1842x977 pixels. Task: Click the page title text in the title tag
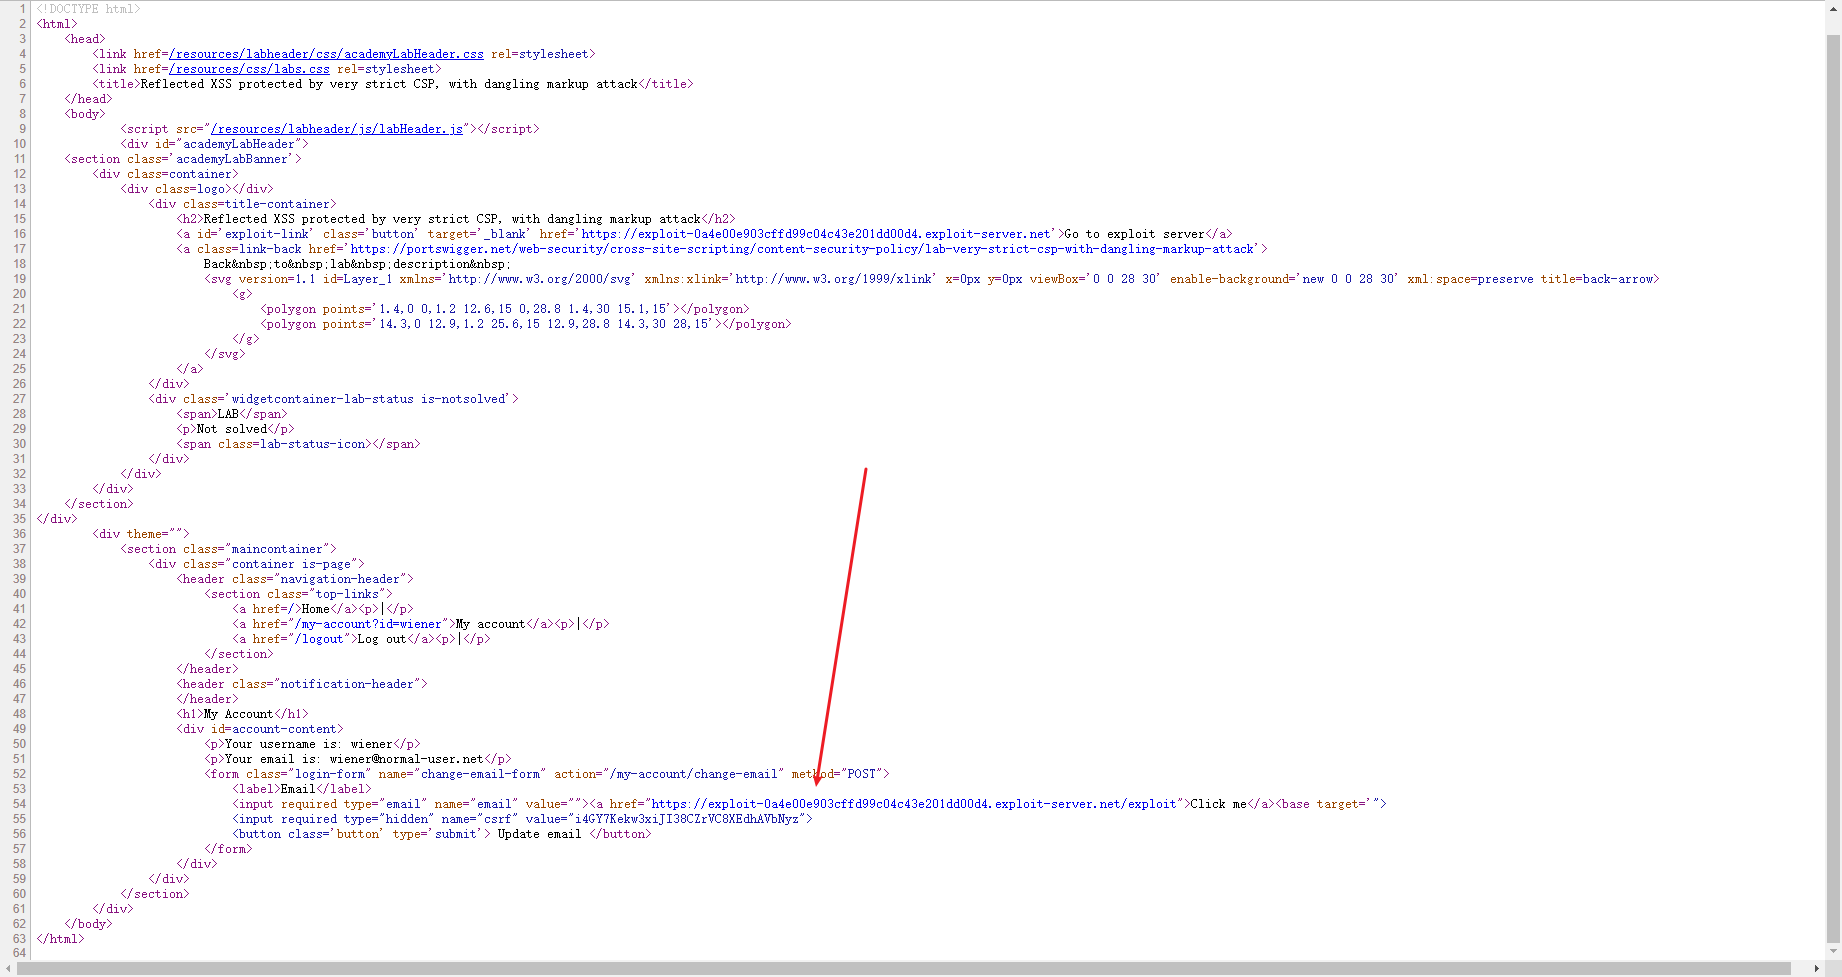click(x=389, y=84)
